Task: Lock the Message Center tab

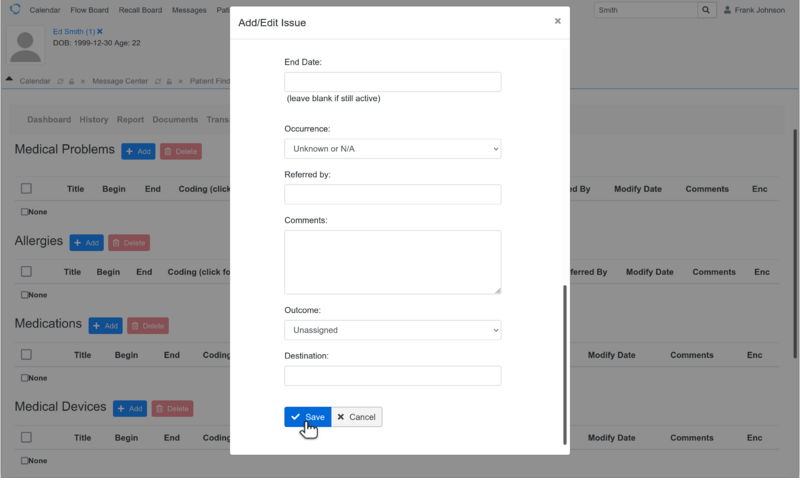Action: [x=169, y=80]
